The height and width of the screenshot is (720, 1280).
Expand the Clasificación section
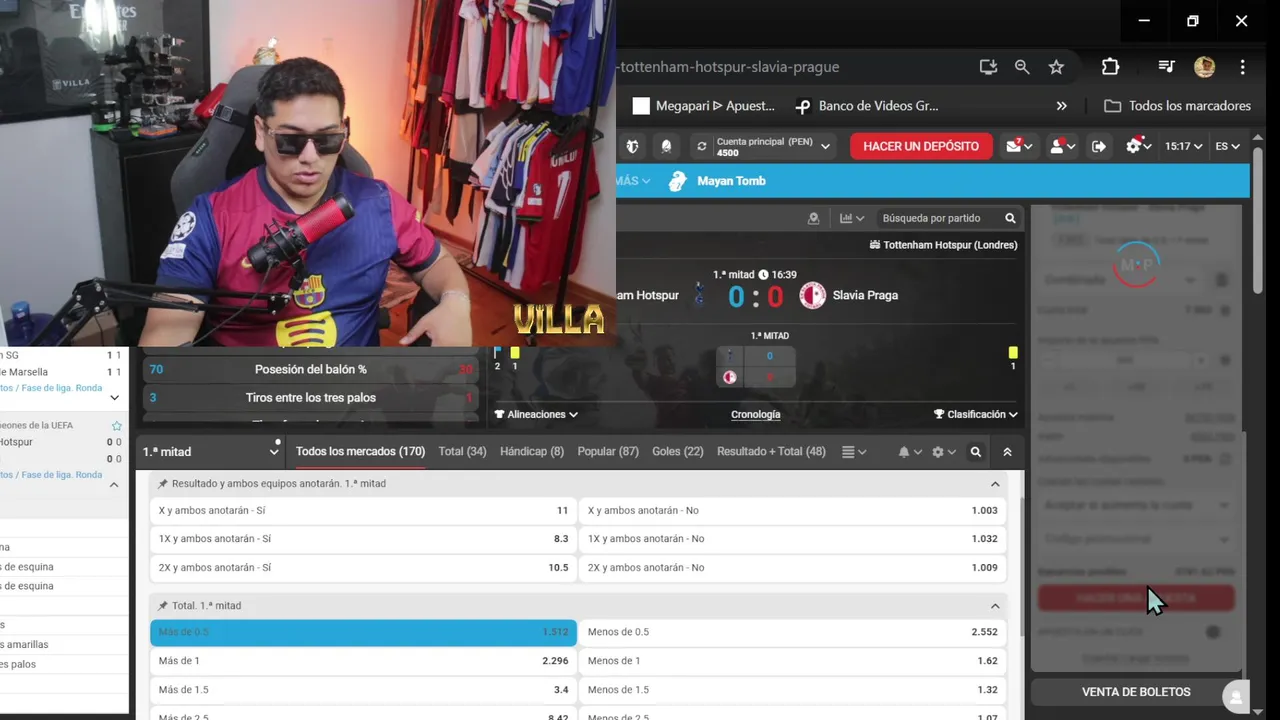tap(976, 414)
